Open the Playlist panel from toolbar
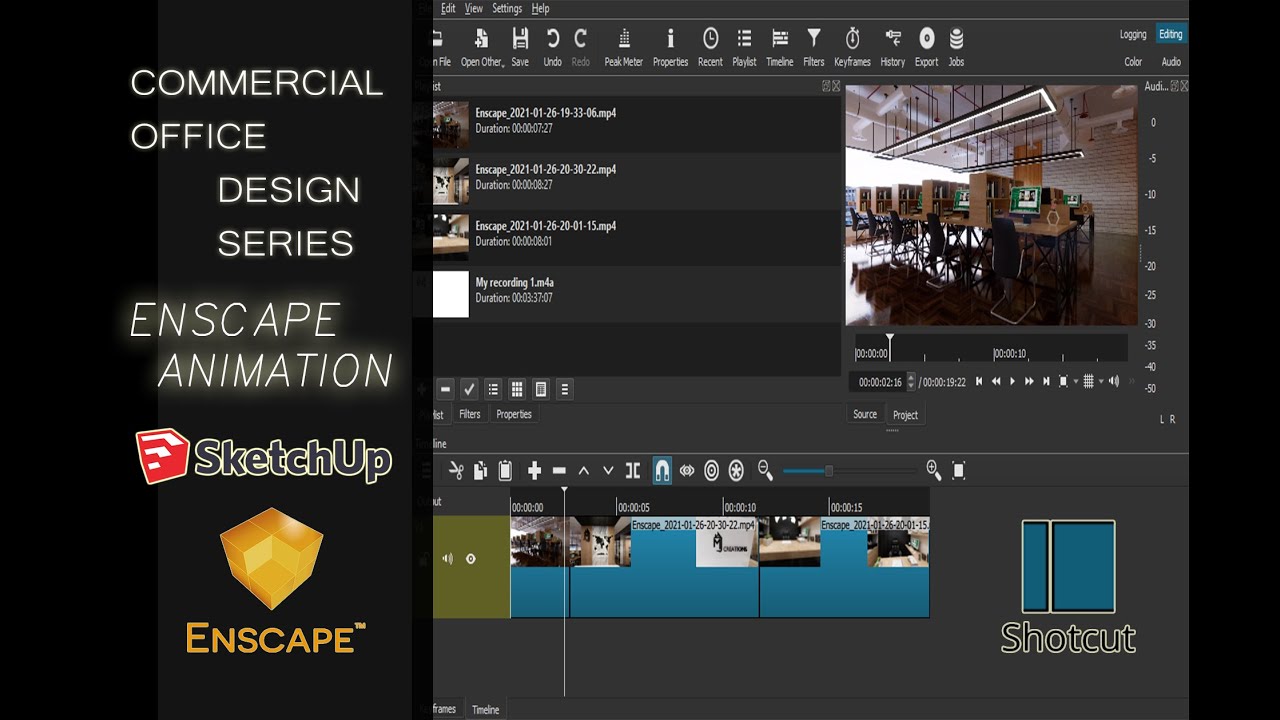The image size is (1280, 720). (x=744, y=47)
